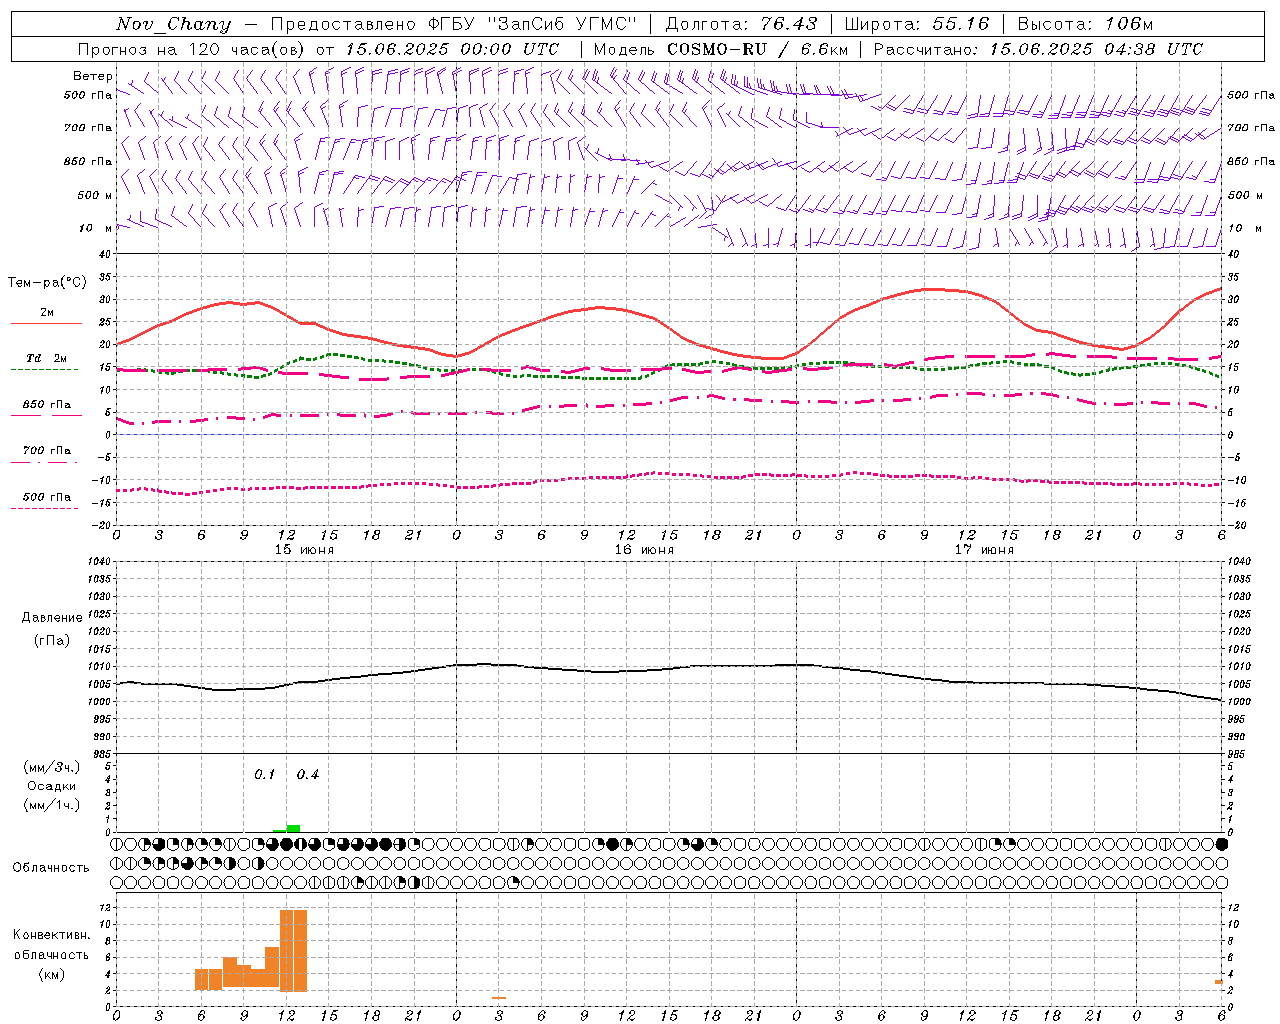Screen dimensions: 1280x1024
Task: Click the Долгота: 76.43 value
Action: (x=741, y=24)
